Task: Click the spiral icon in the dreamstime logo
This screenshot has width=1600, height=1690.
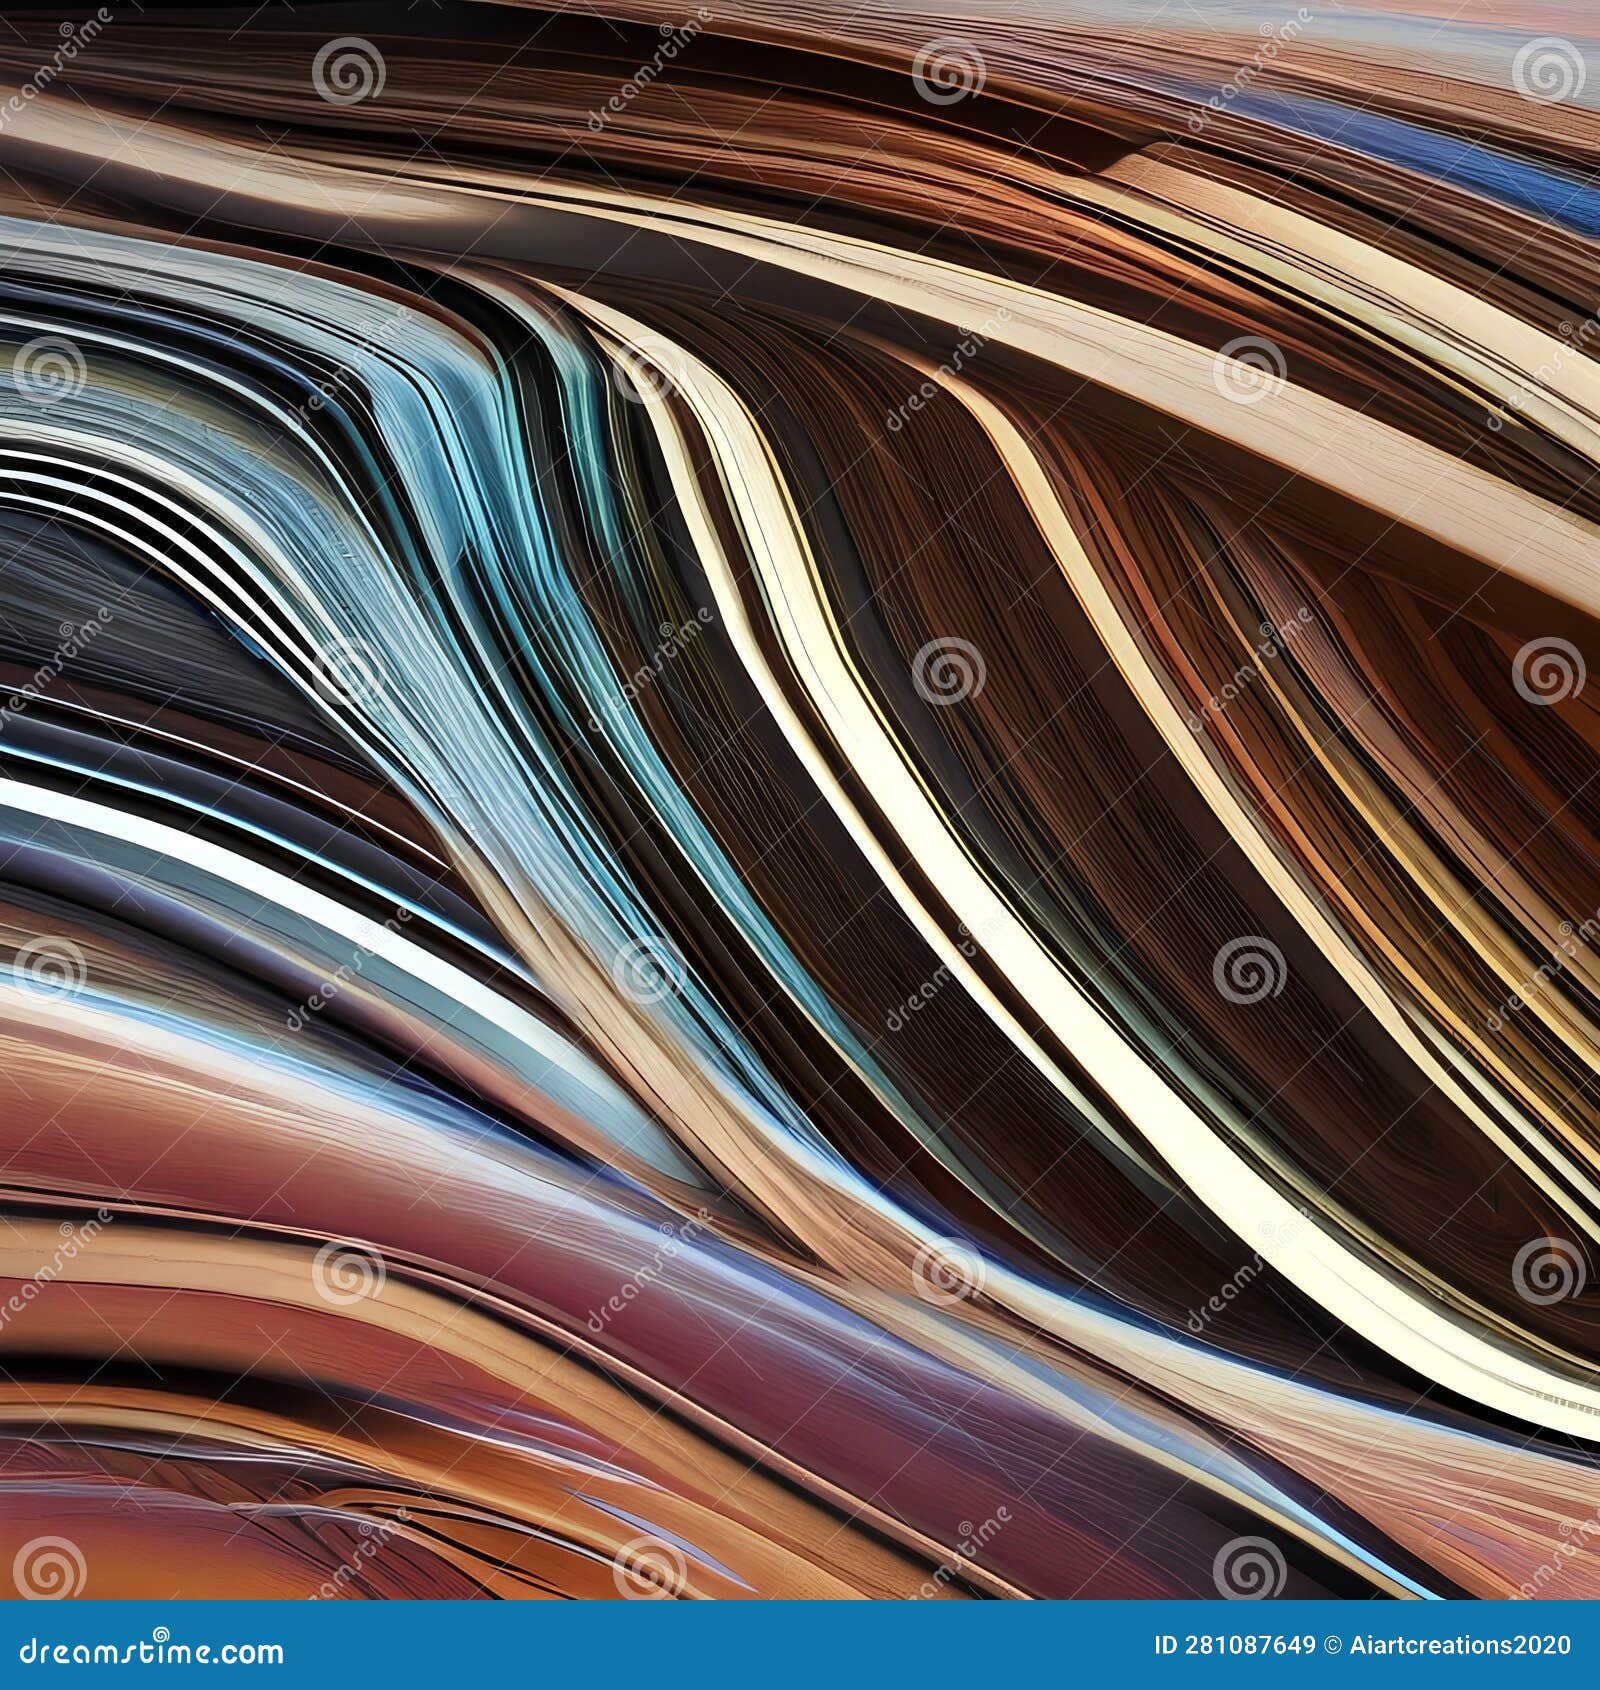Action: (x=163, y=1633)
